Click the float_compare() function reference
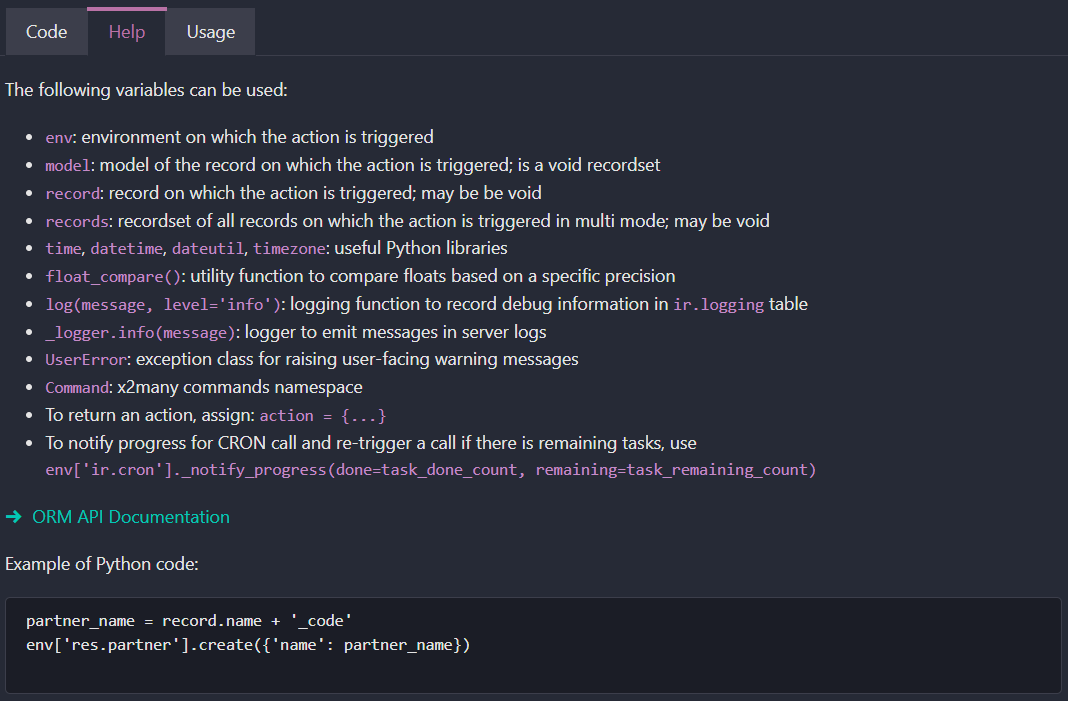1068x701 pixels. point(113,276)
